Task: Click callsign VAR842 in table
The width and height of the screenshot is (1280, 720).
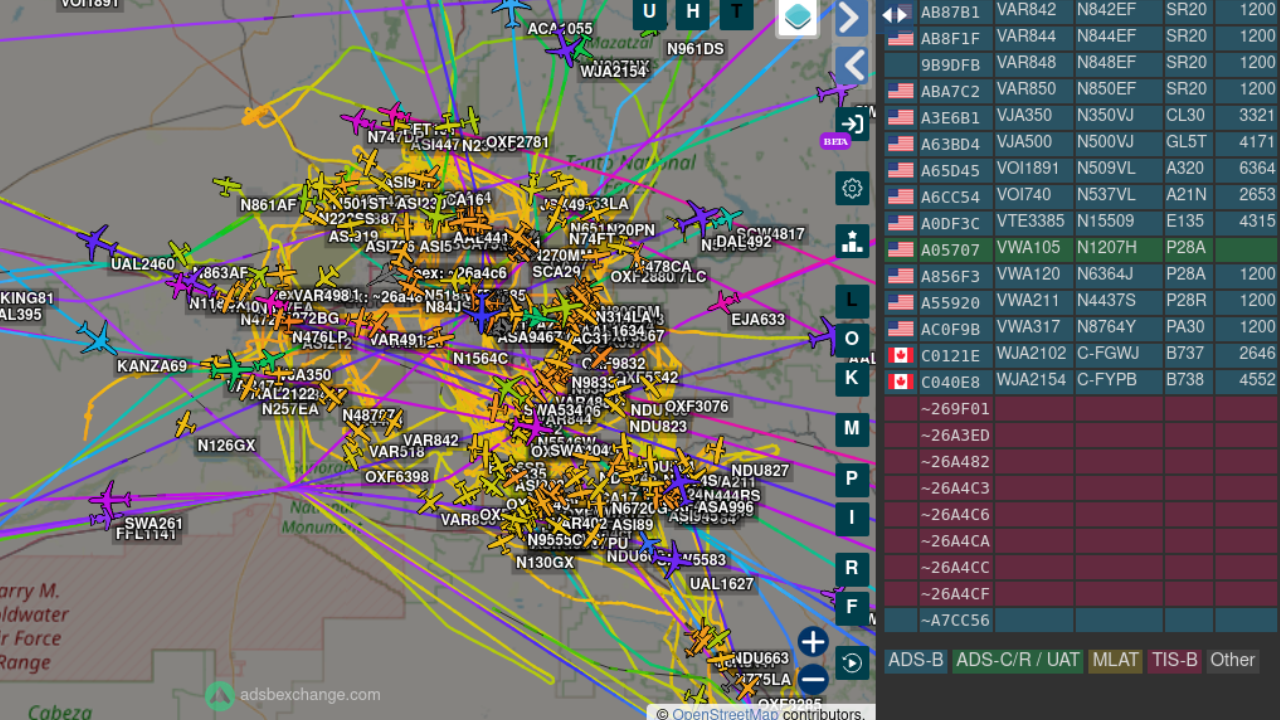Action: click(x=1026, y=11)
